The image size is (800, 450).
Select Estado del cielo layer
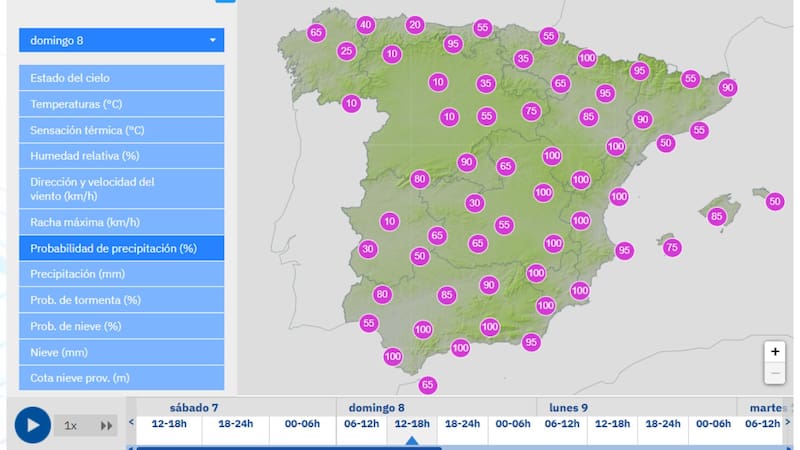coord(121,78)
